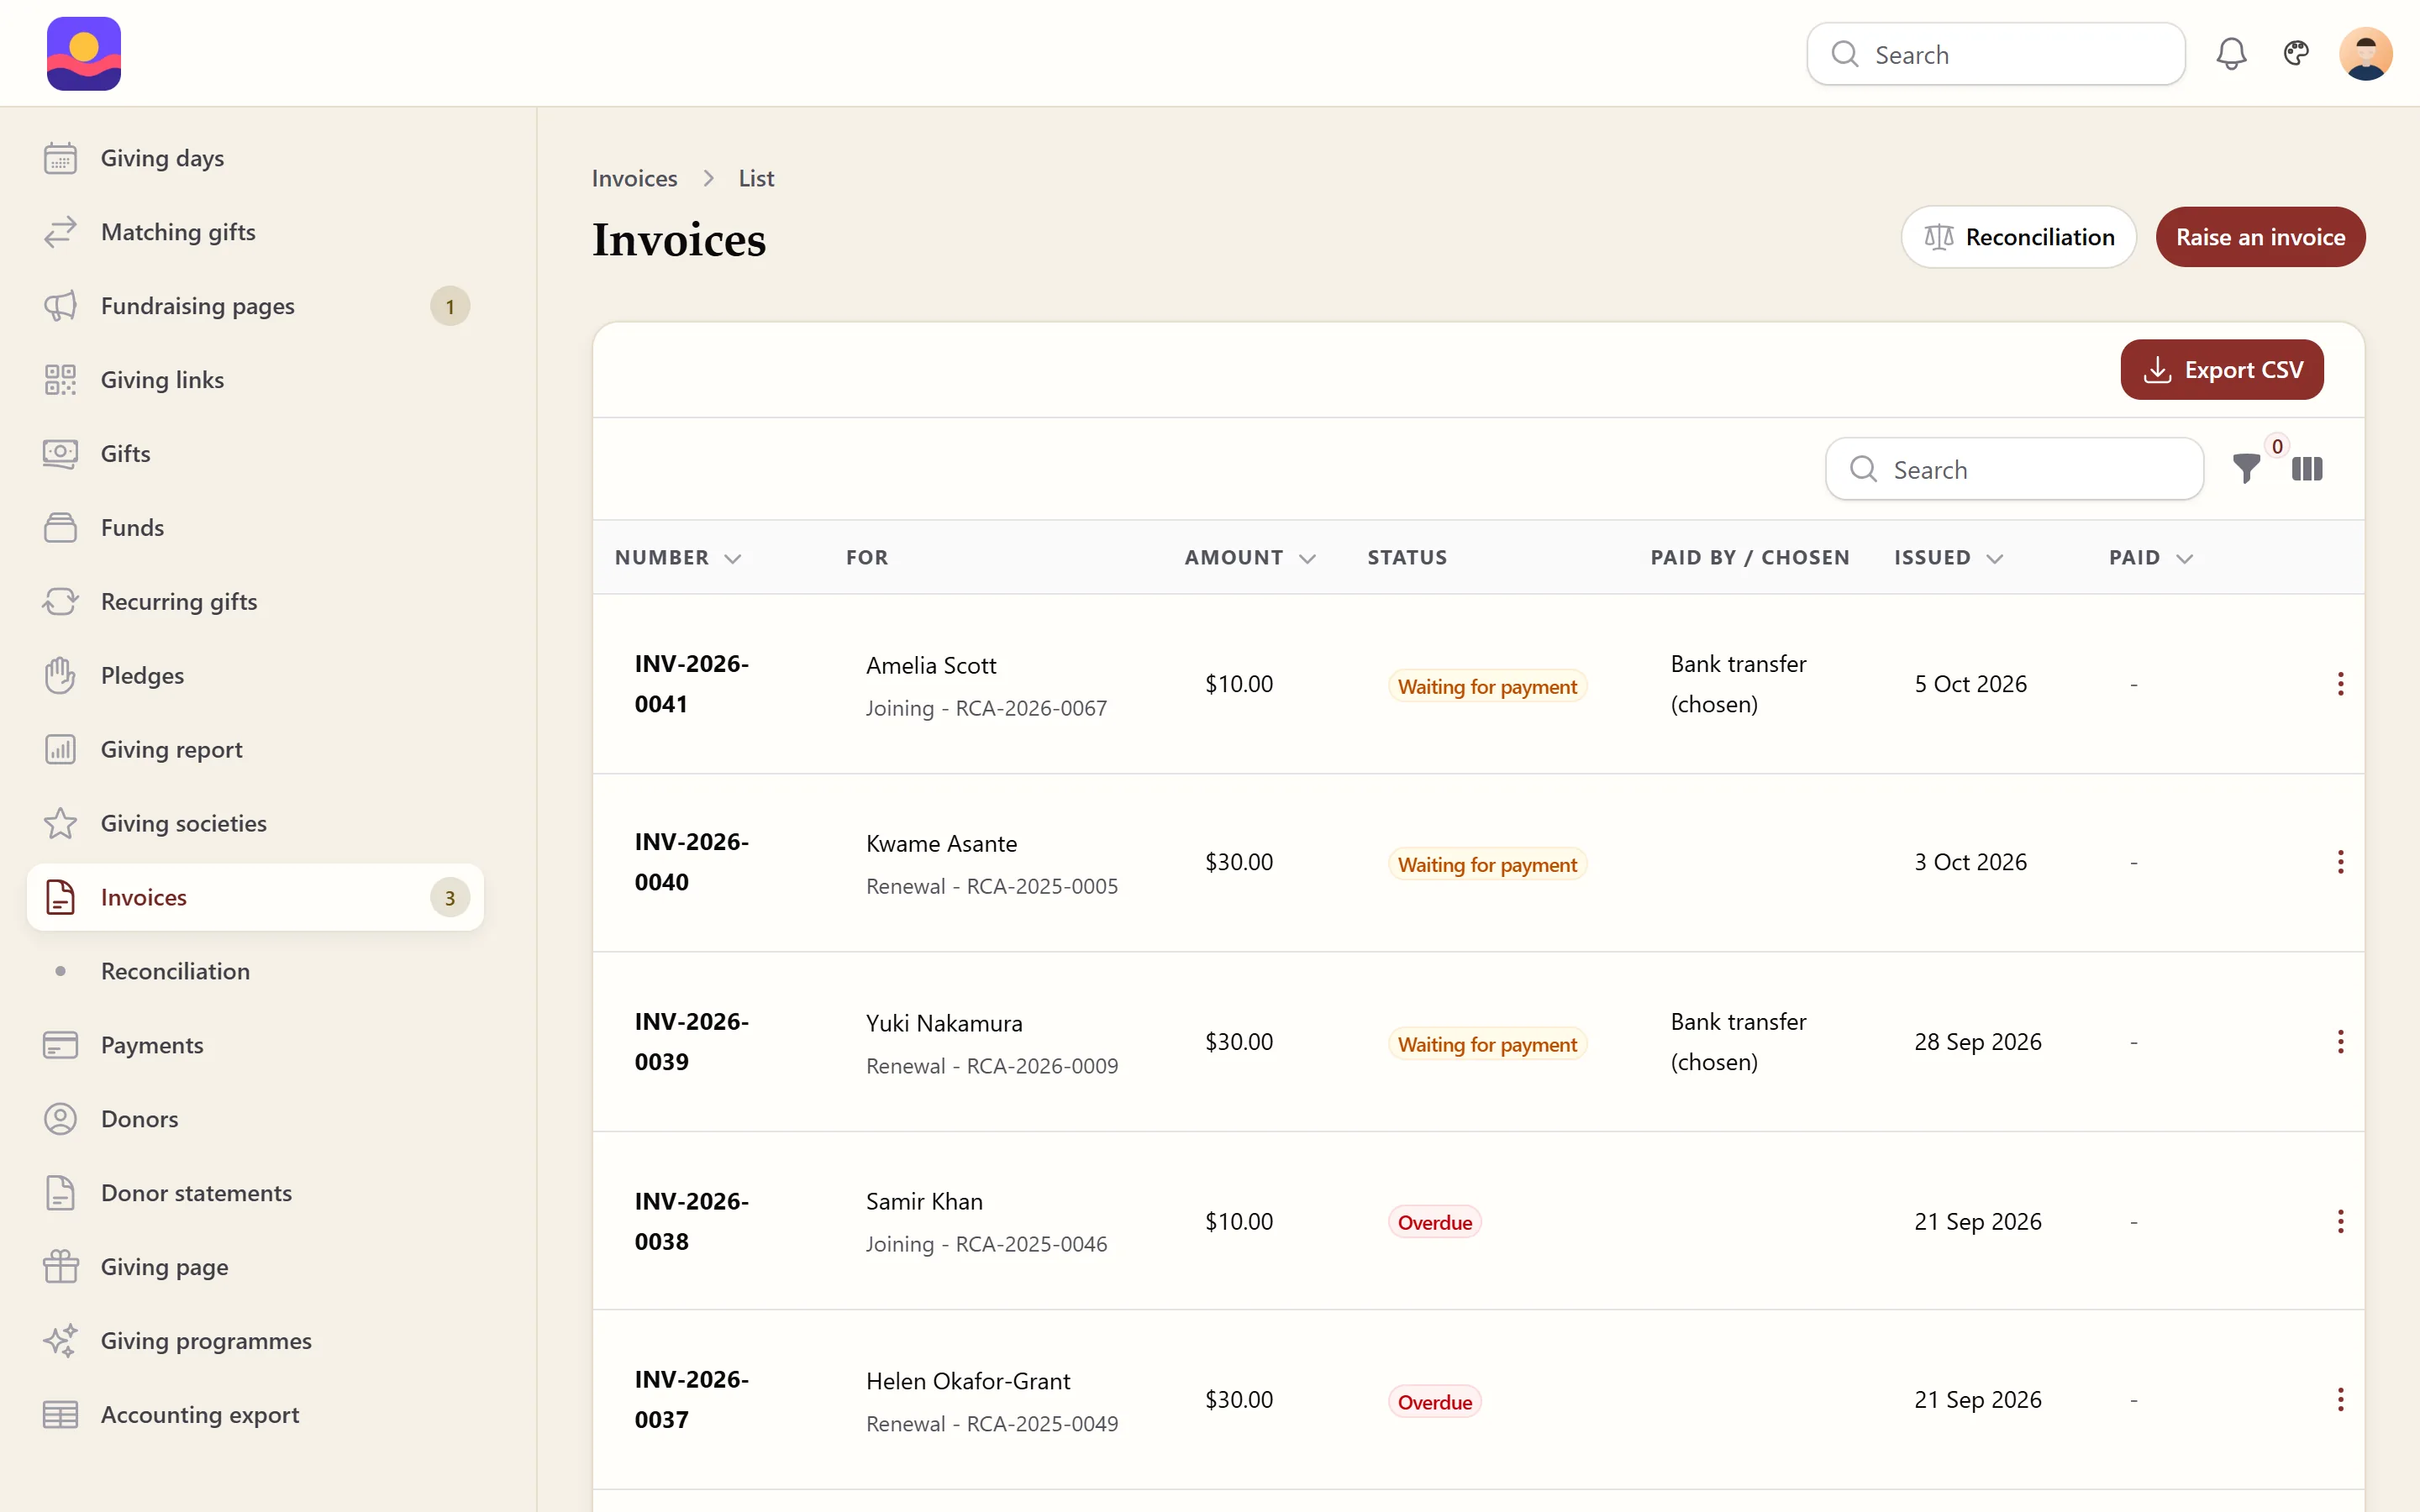Open row actions for INV-2026-0039
The height and width of the screenshot is (1512, 2420).
tap(2340, 1042)
